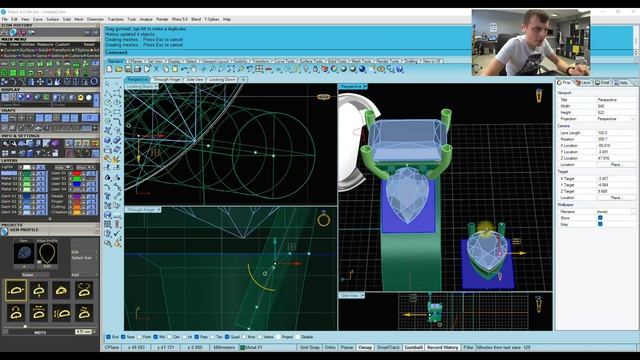Toggle the End osnap checkbox
640x360 pixels.
(x=109, y=337)
